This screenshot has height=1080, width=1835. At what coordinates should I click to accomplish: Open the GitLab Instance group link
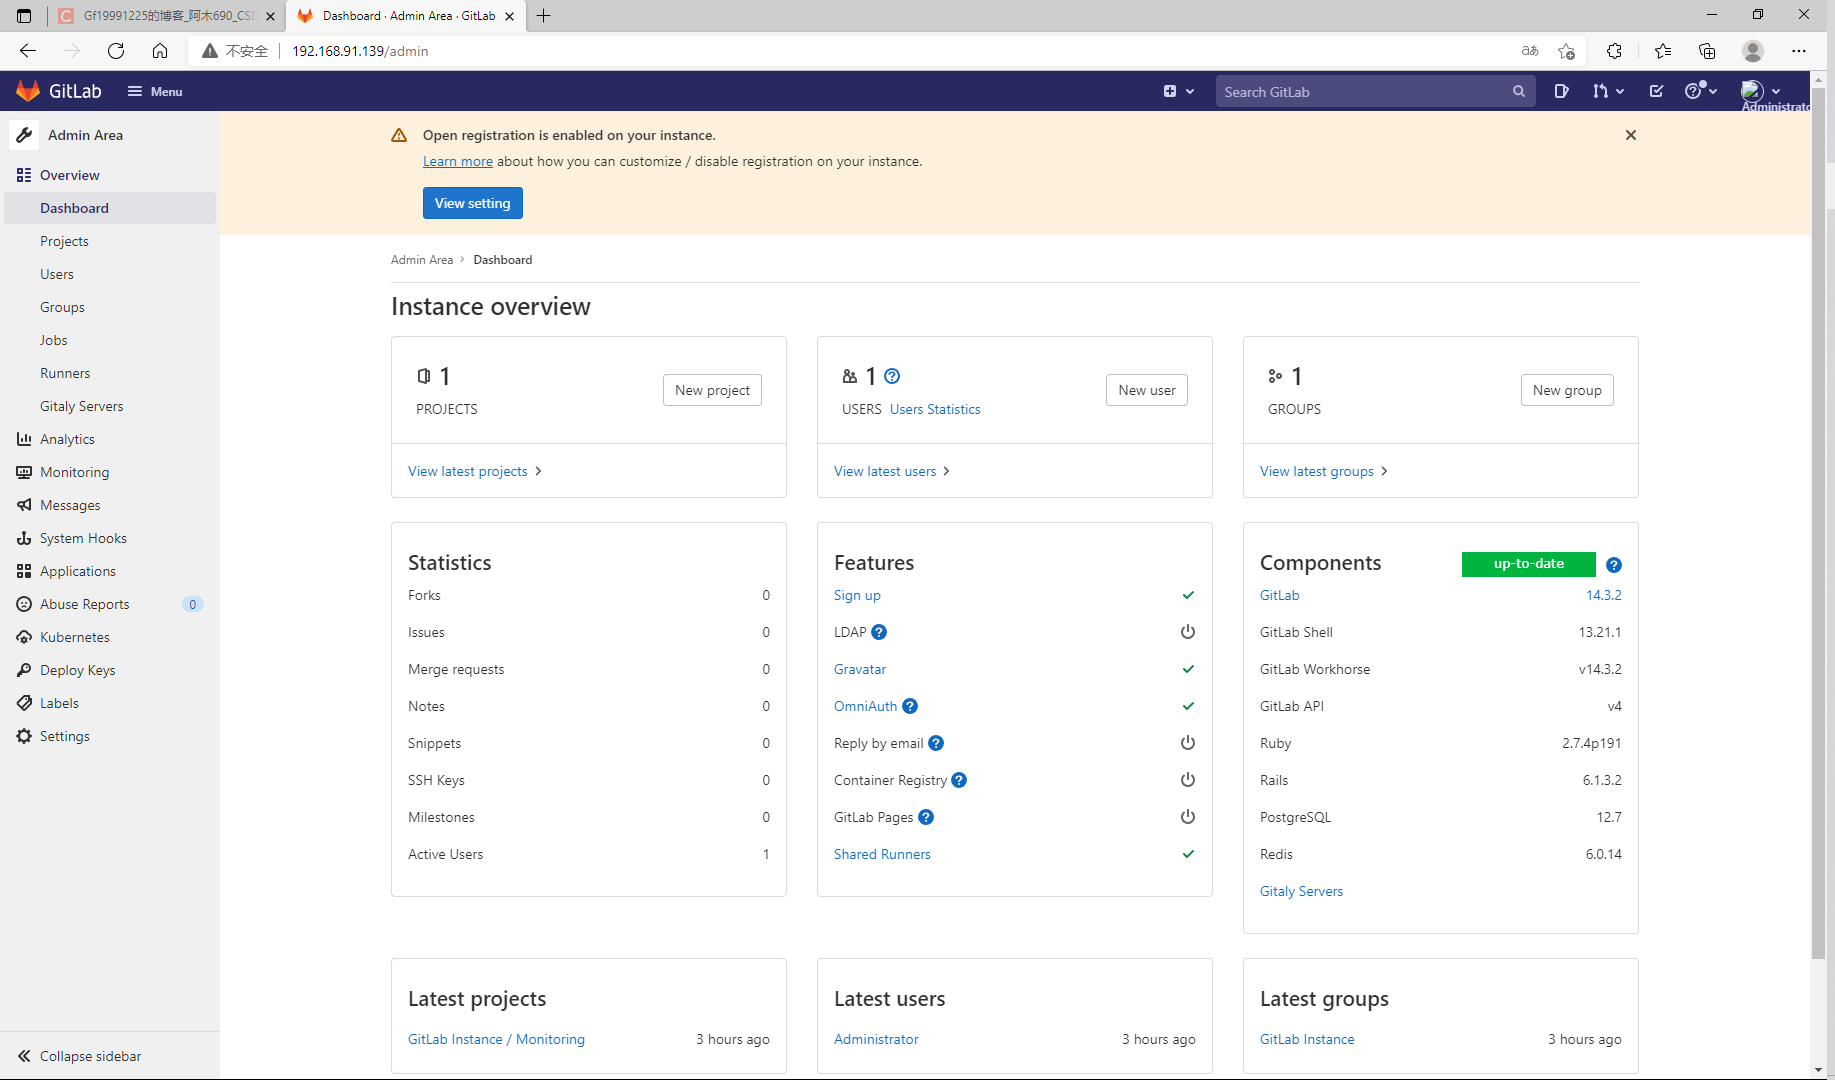pyautogui.click(x=1307, y=1039)
